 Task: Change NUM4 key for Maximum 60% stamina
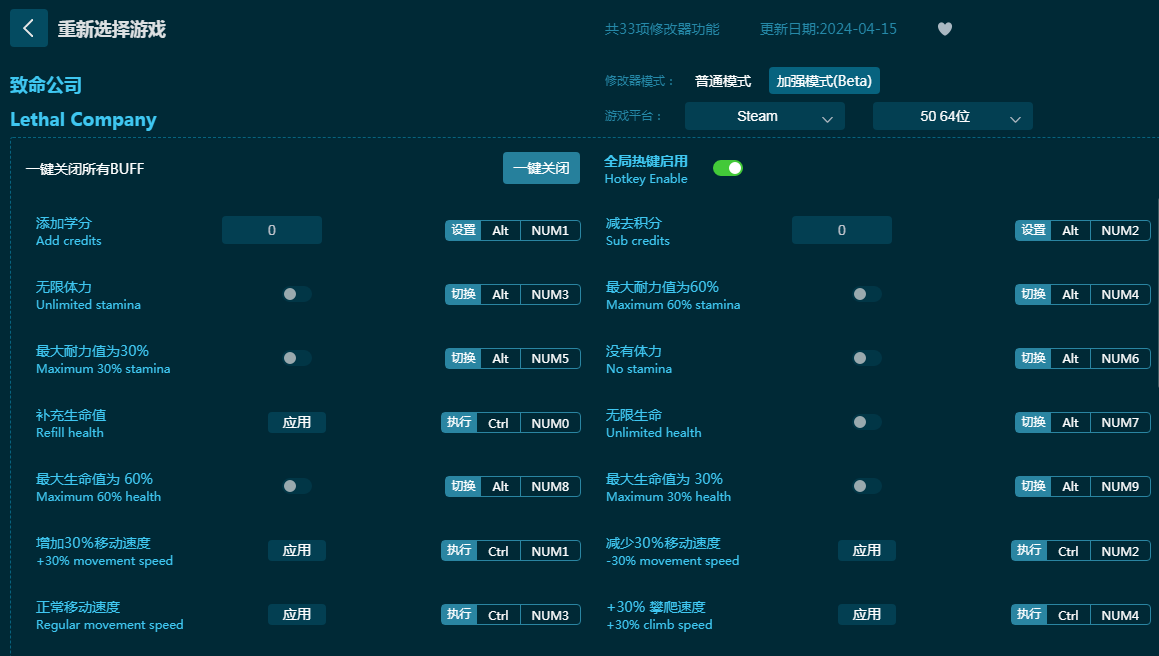click(x=1120, y=294)
